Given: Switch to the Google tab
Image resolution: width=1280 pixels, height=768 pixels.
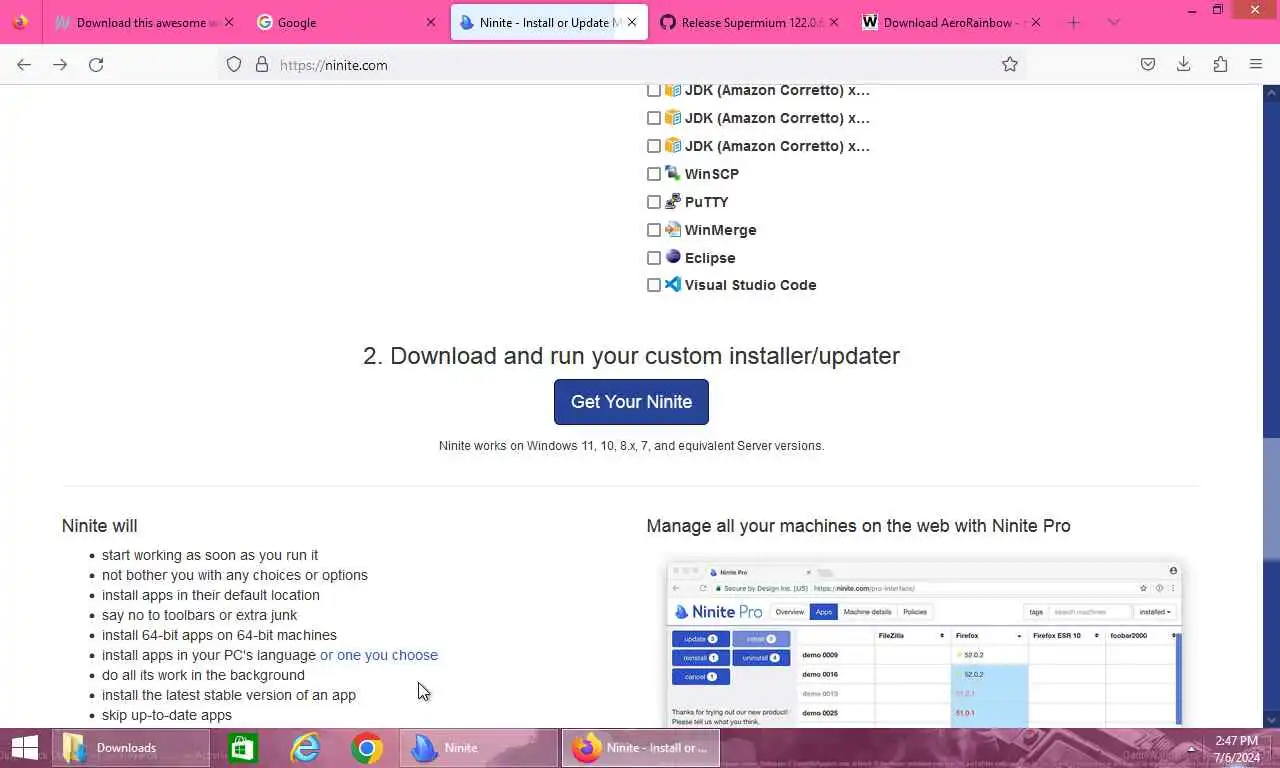Looking at the screenshot, I should click(345, 22).
